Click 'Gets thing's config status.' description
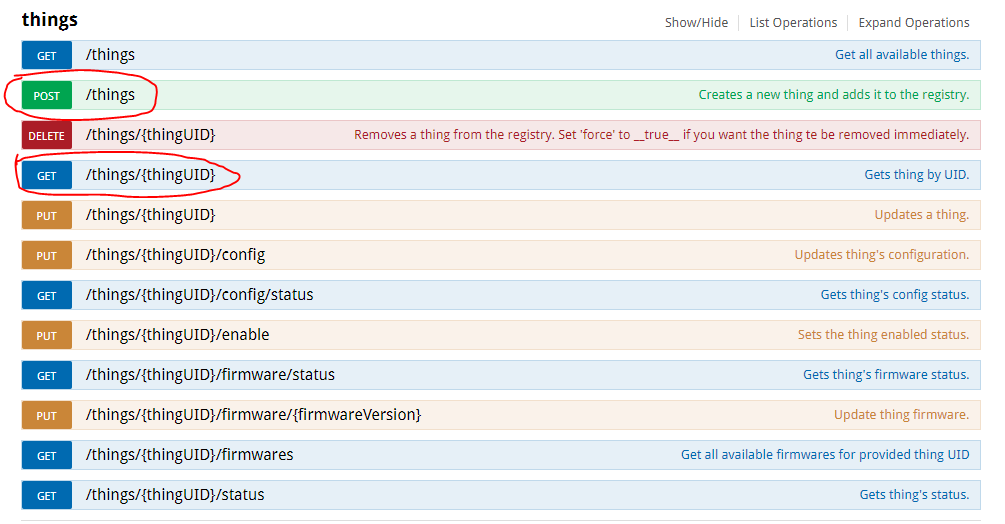The image size is (1005, 524). click(x=895, y=295)
